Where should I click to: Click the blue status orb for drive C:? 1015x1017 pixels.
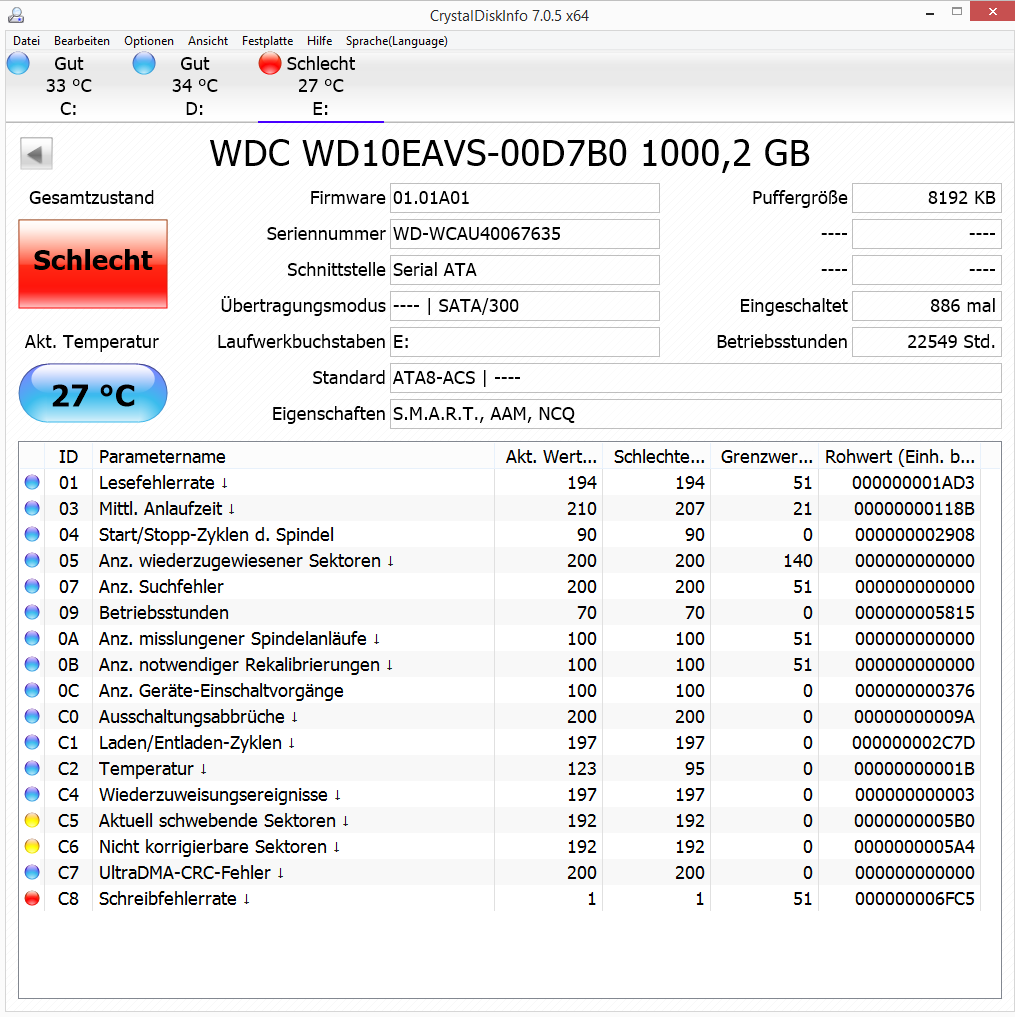point(18,64)
